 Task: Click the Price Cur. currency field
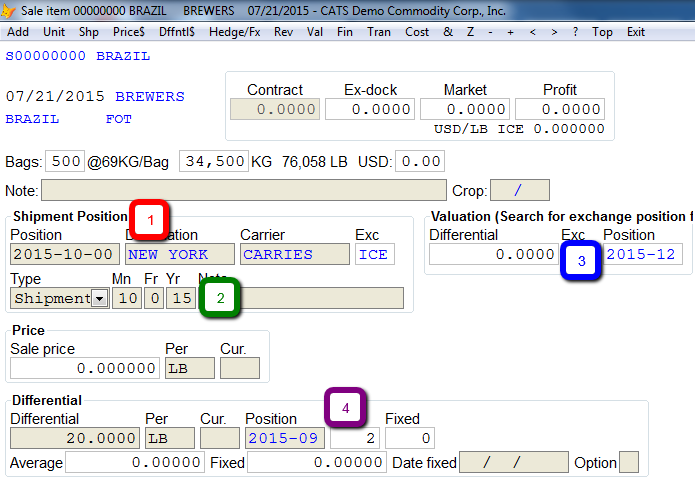tap(240, 368)
